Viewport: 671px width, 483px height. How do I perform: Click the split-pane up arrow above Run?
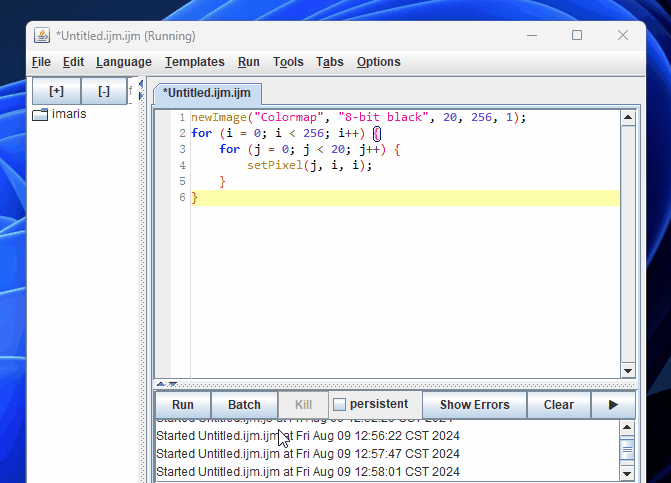(x=160, y=384)
